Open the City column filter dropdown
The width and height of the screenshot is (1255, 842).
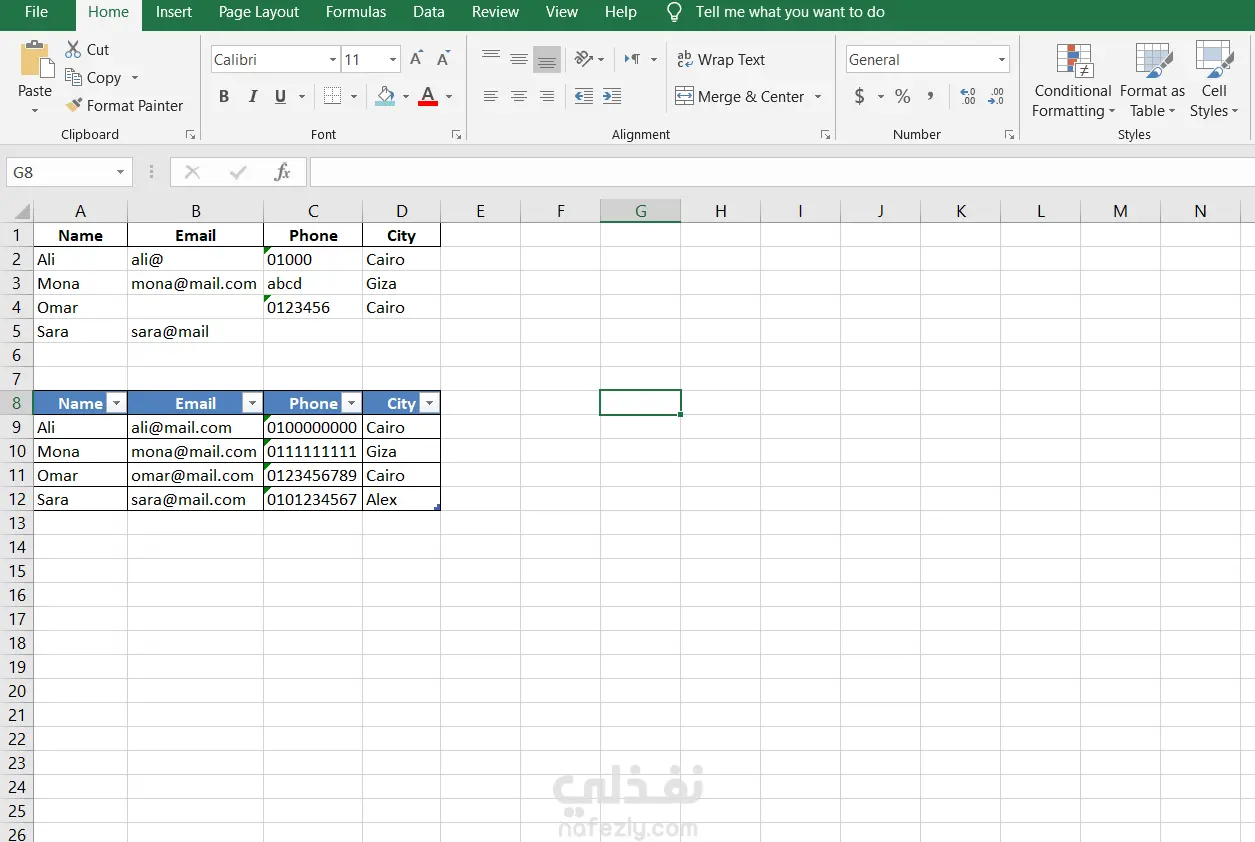[429, 403]
